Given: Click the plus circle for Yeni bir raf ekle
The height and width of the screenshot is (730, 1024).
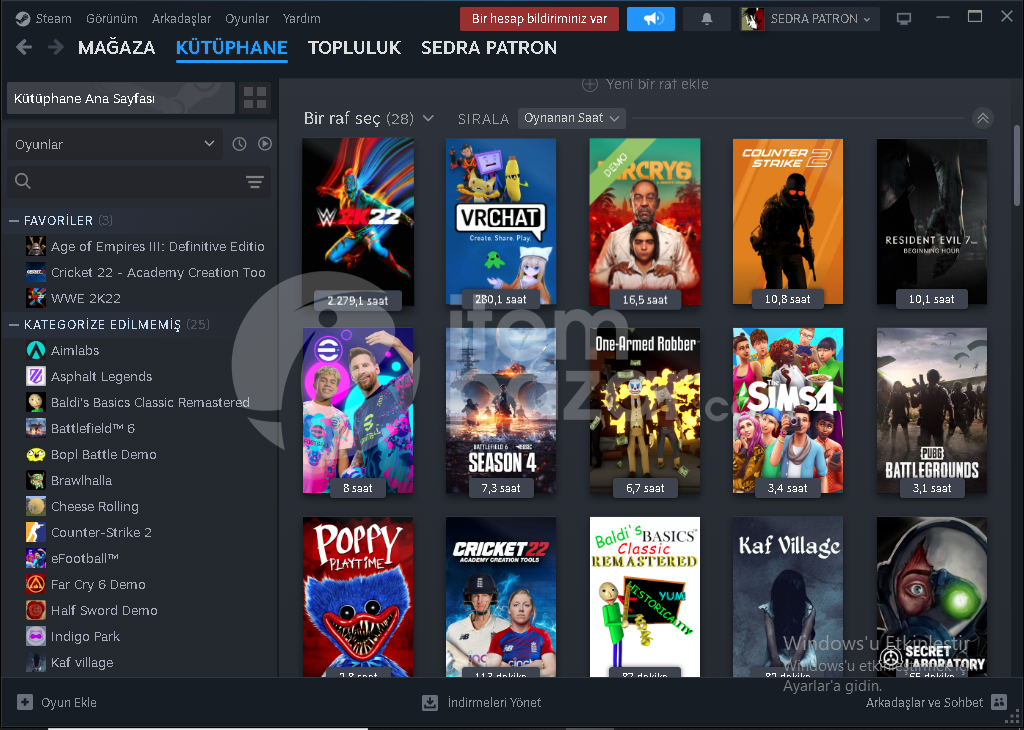Looking at the screenshot, I should point(590,84).
